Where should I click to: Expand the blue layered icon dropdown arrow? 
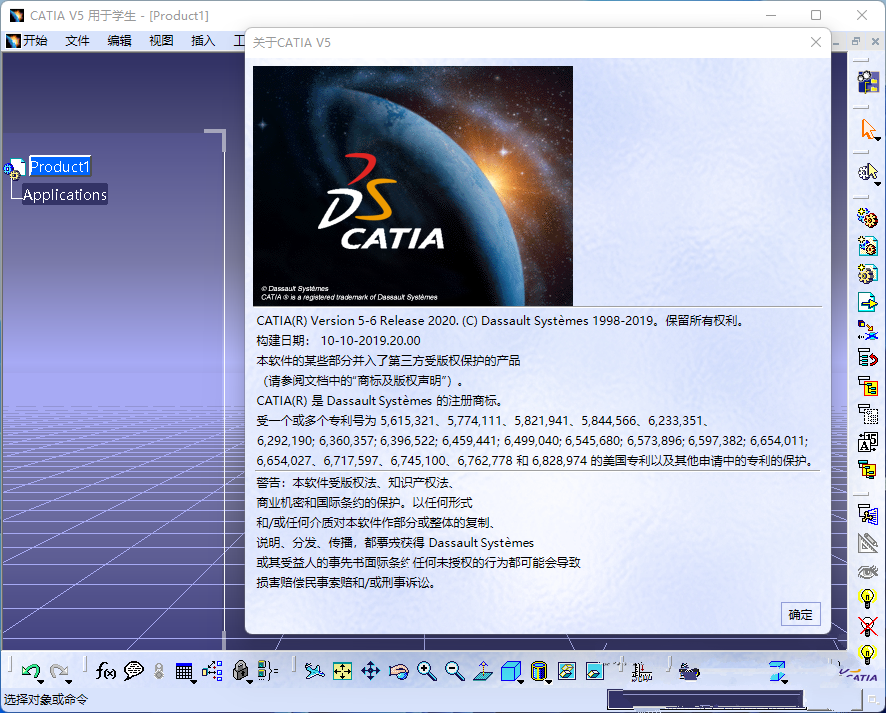786,682
